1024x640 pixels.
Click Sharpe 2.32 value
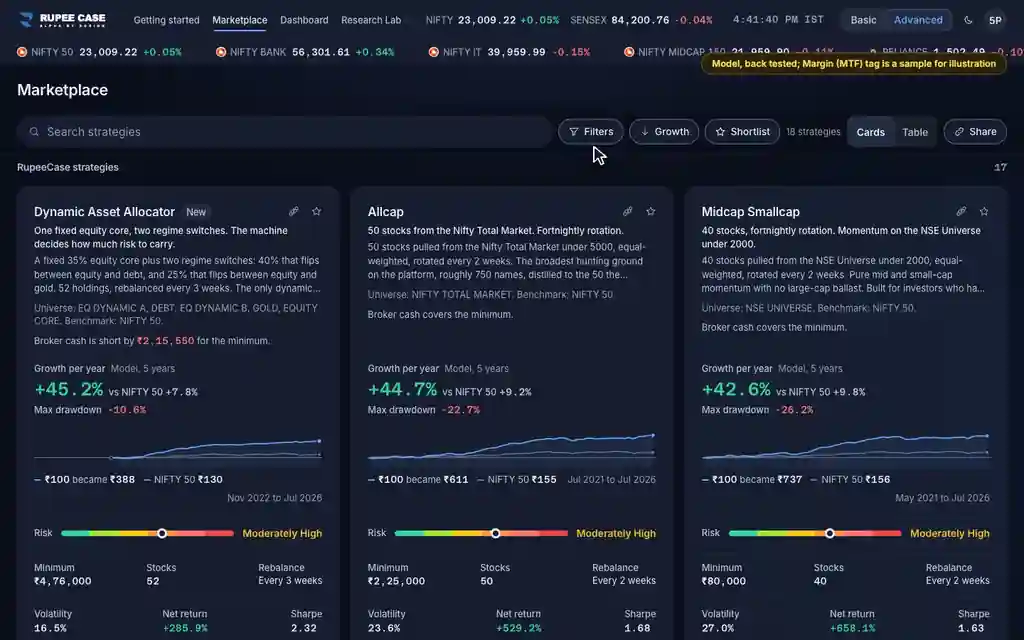pyautogui.click(x=304, y=628)
